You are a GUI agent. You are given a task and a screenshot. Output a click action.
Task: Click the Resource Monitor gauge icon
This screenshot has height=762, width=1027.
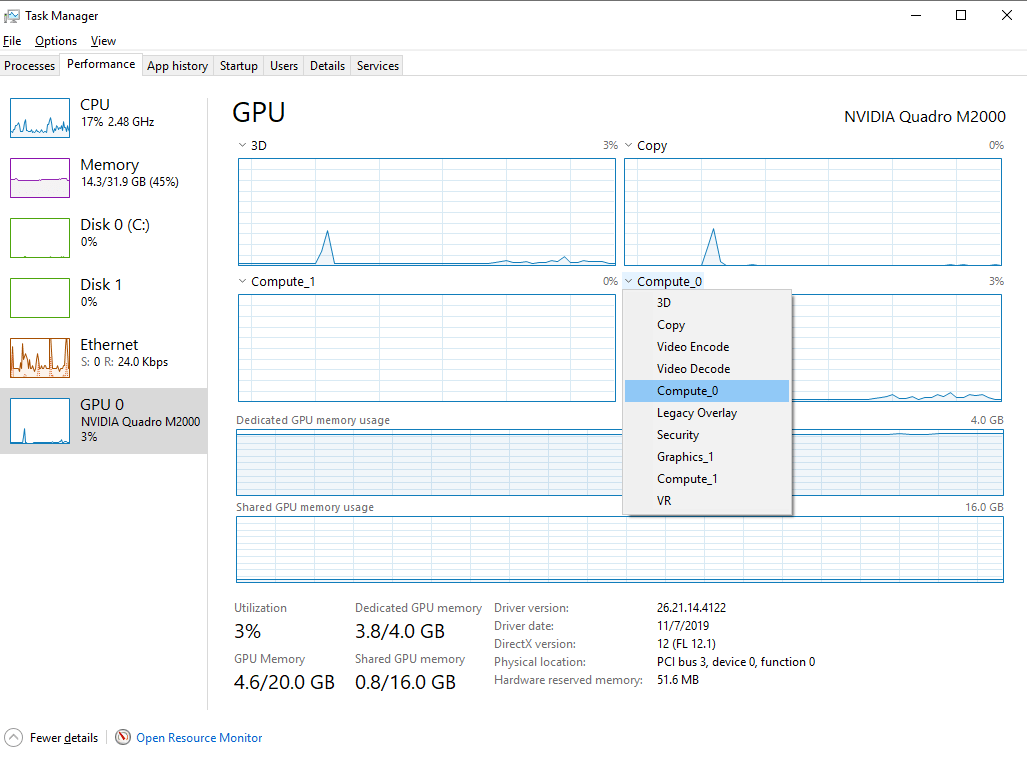(122, 737)
